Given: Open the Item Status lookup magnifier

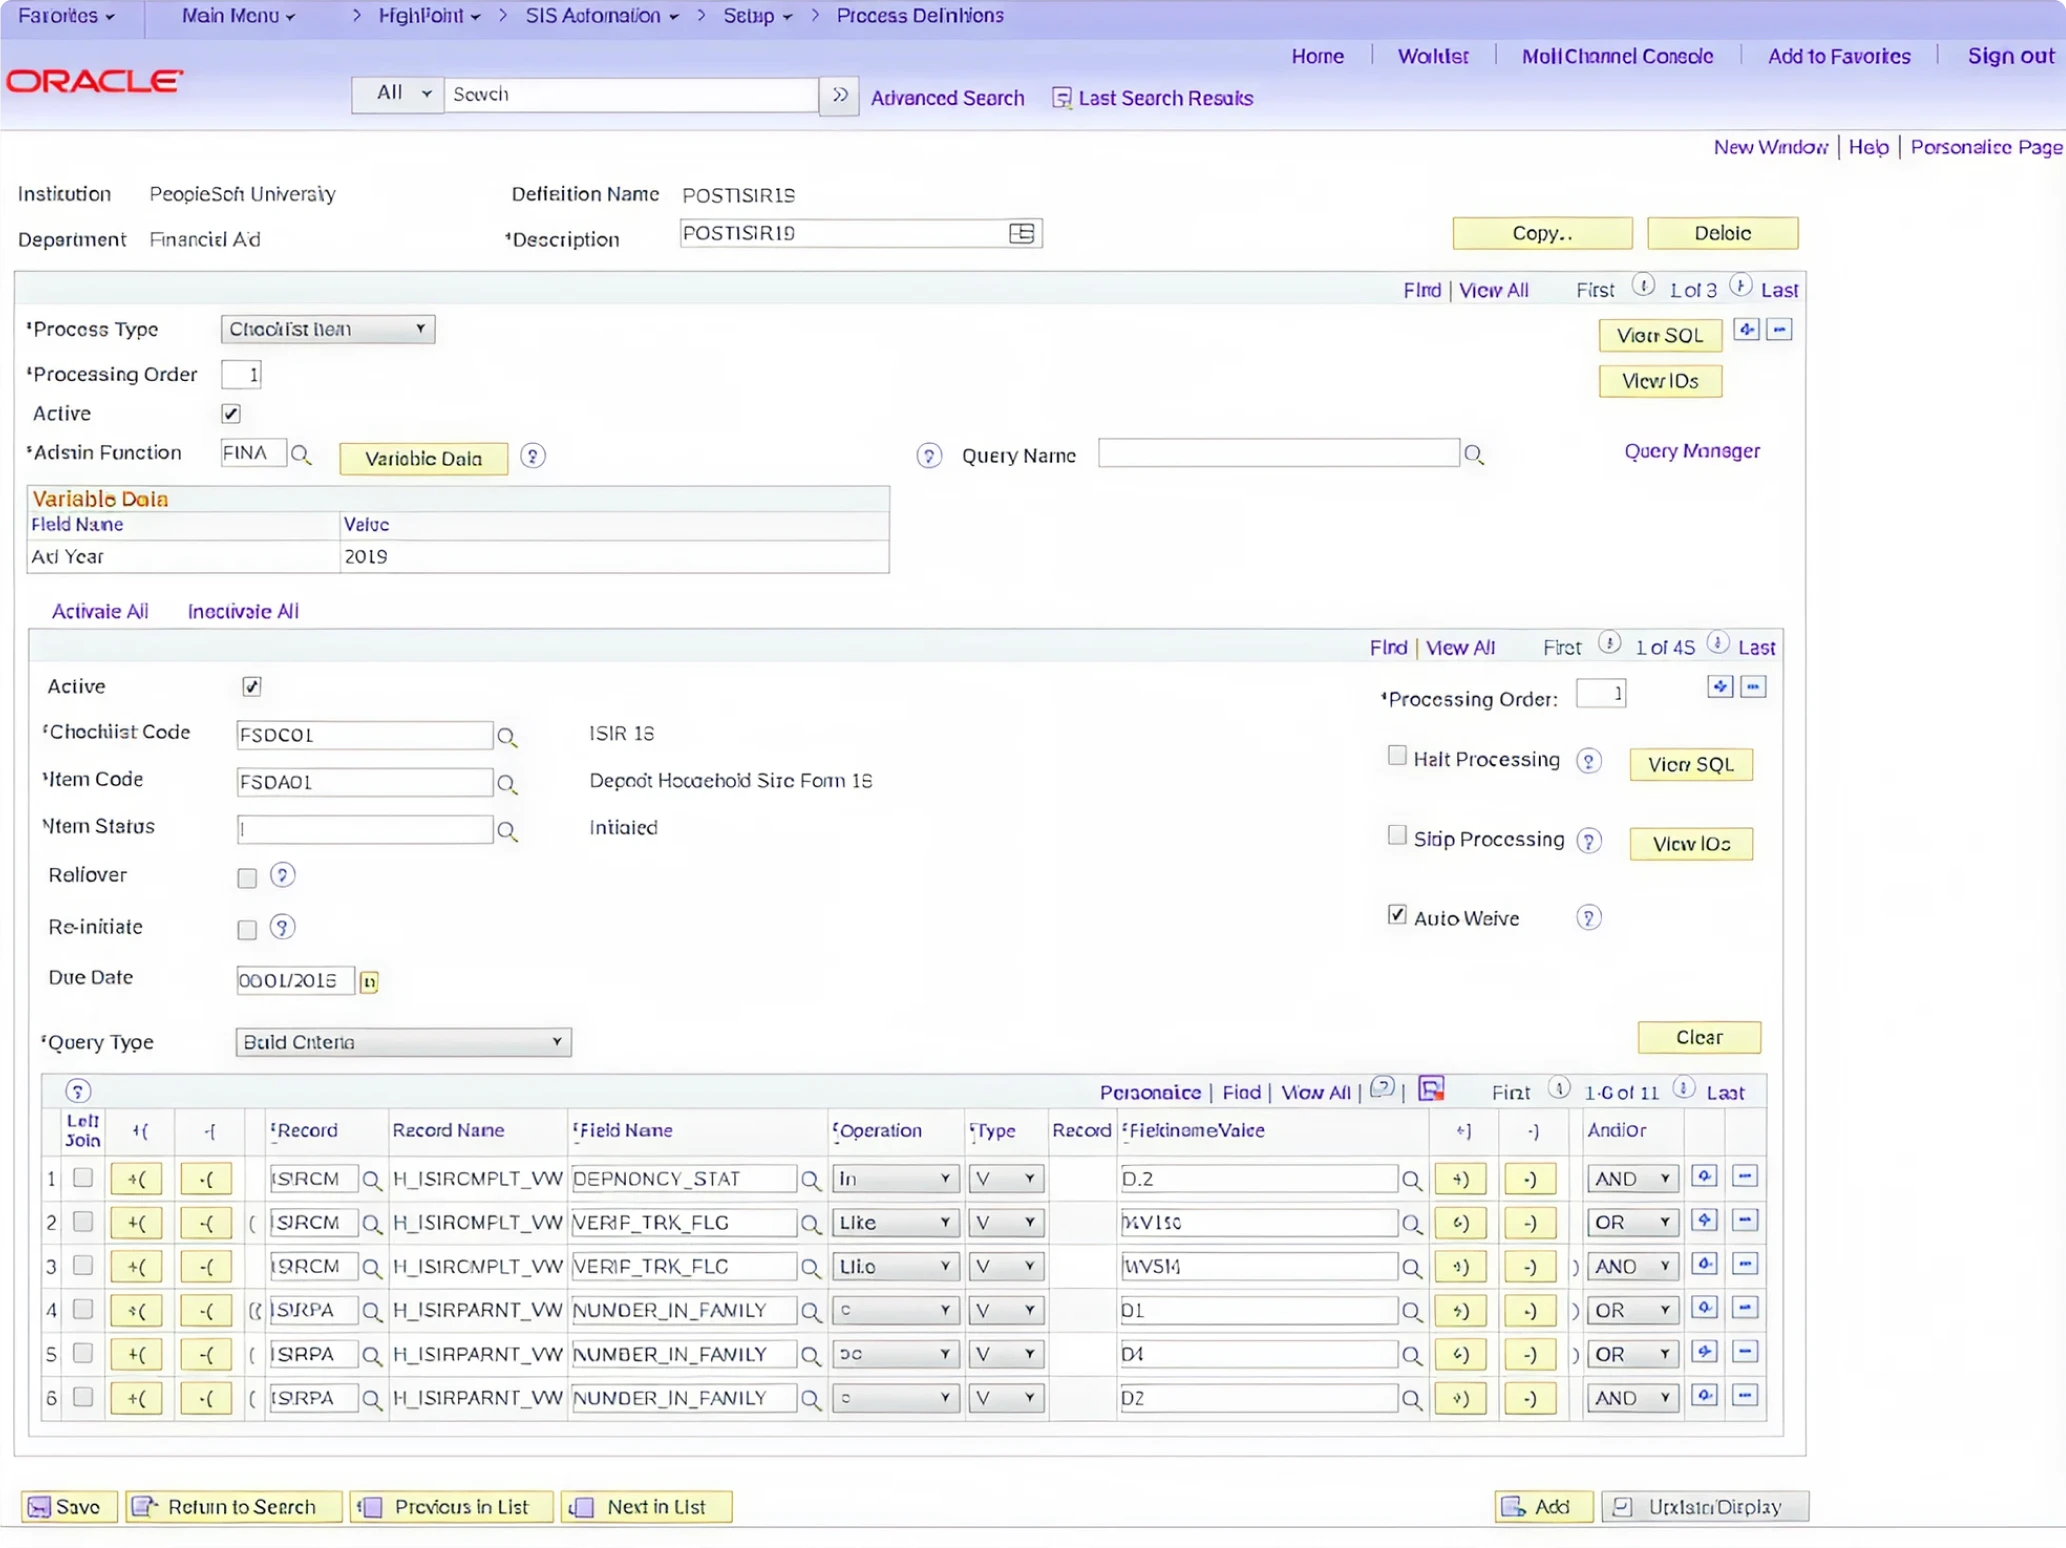Looking at the screenshot, I should [507, 830].
